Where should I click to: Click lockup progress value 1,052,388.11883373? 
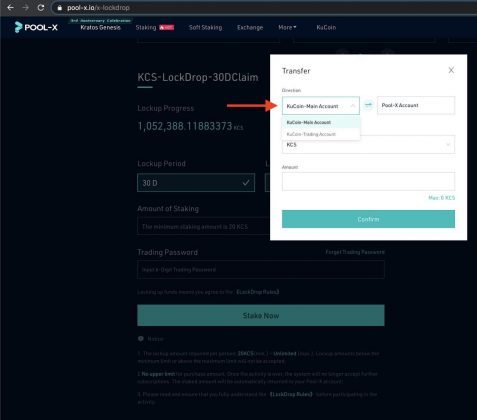(185, 126)
